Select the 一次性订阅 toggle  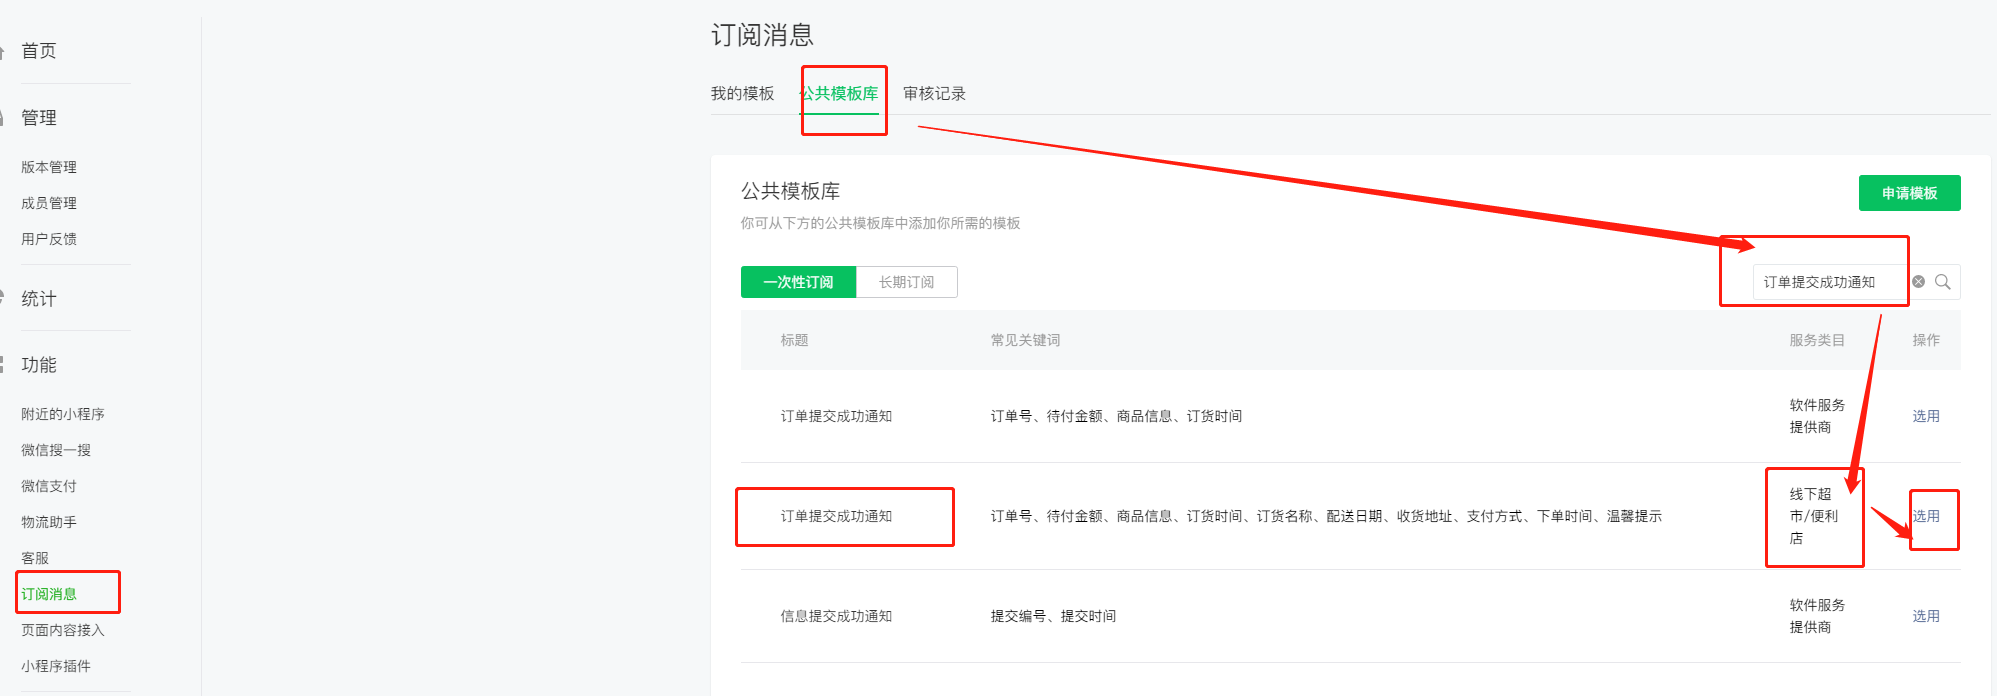[798, 282]
